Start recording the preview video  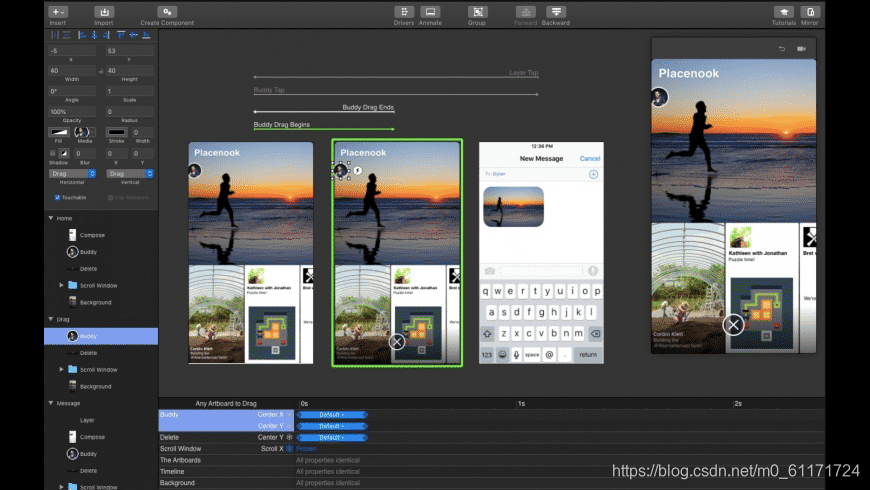coord(801,49)
